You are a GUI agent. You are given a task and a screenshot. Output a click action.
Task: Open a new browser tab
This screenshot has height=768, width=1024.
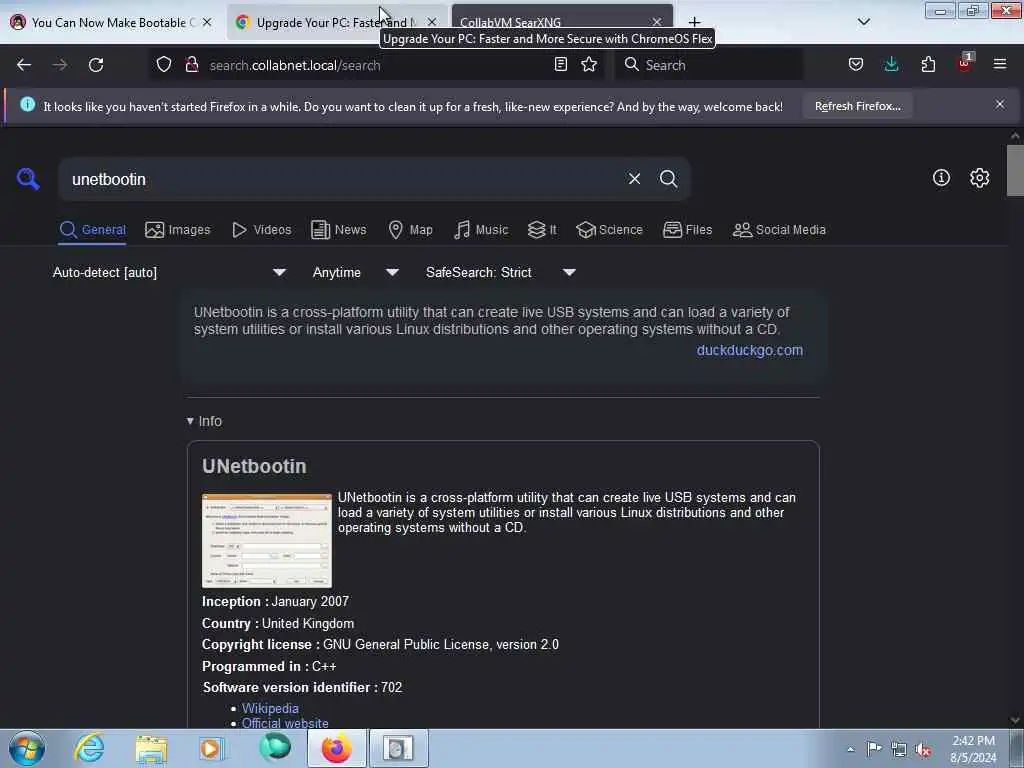(694, 22)
